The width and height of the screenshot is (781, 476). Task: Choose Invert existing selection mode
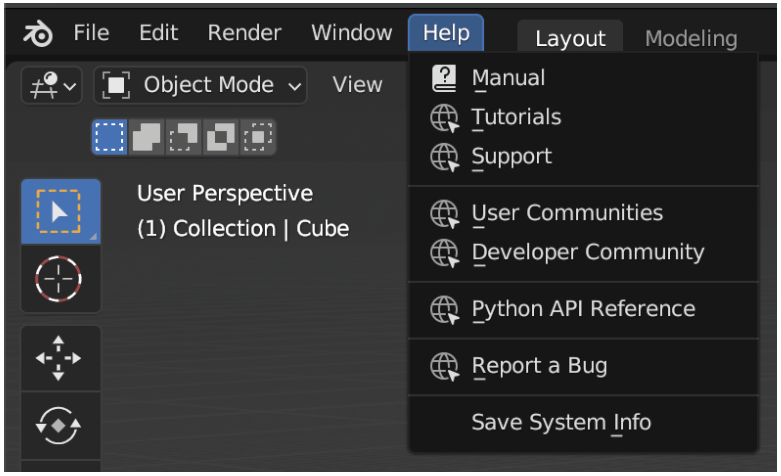click(221, 137)
